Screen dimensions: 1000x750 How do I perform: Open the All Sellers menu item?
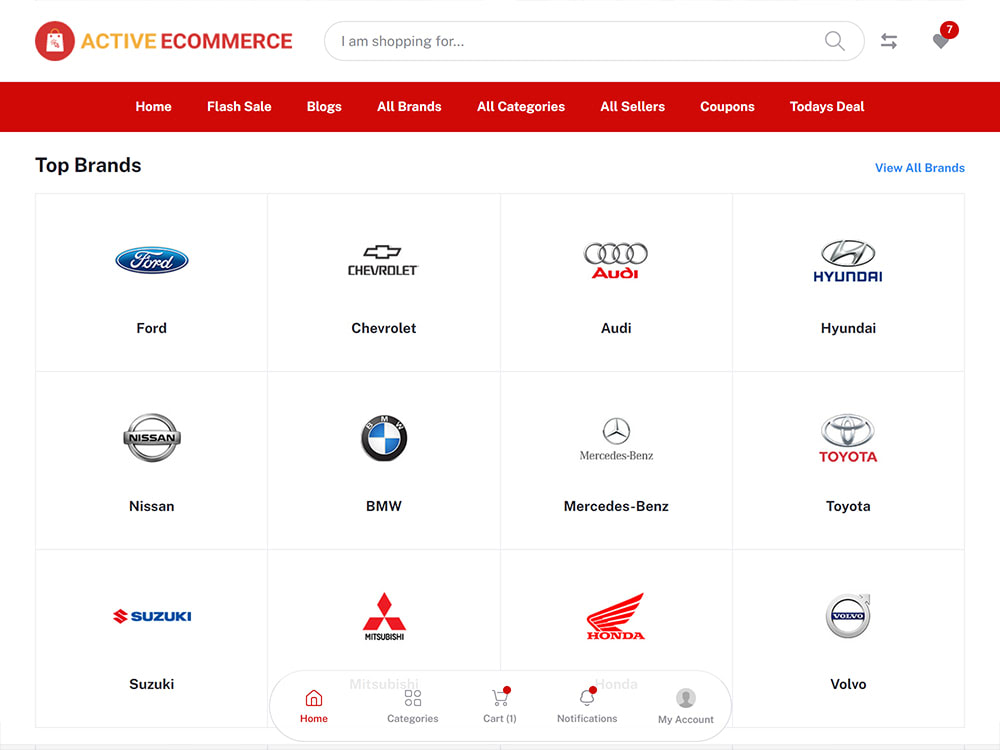pos(633,107)
